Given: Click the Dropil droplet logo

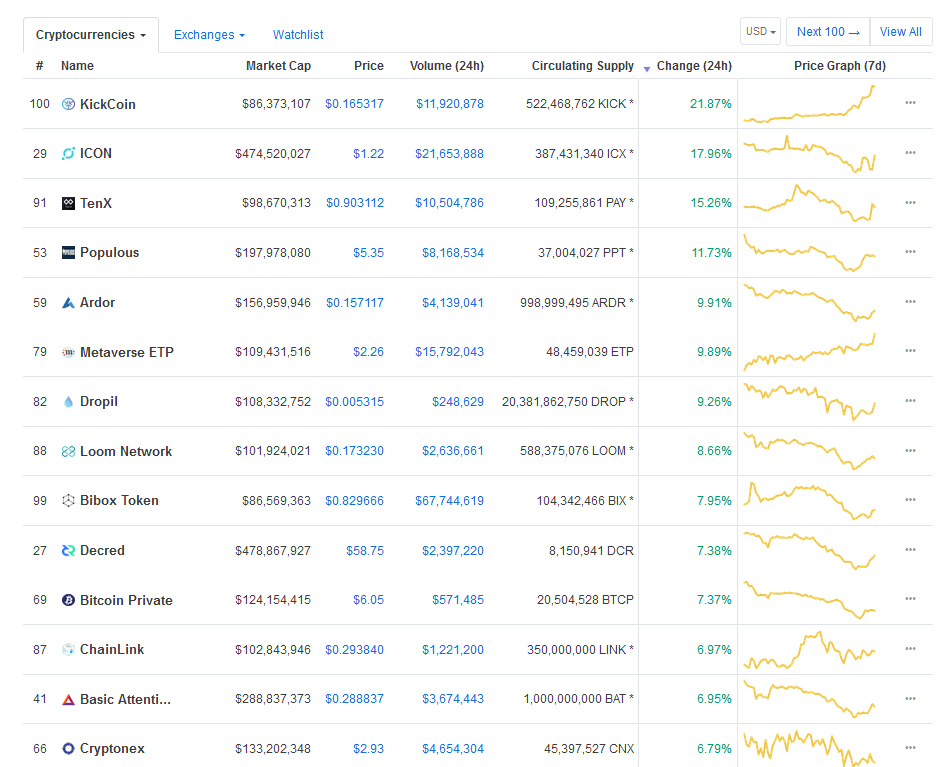Looking at the screenshot, I should pos(68,401).
